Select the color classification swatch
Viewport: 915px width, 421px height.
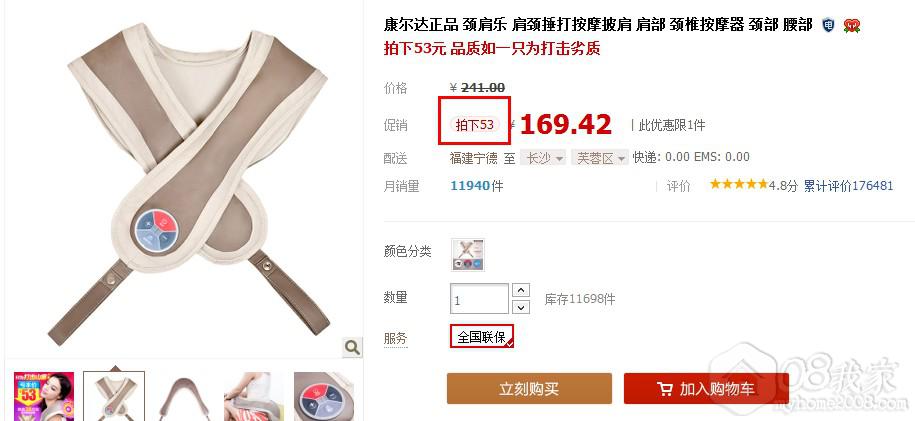[467, 255]
